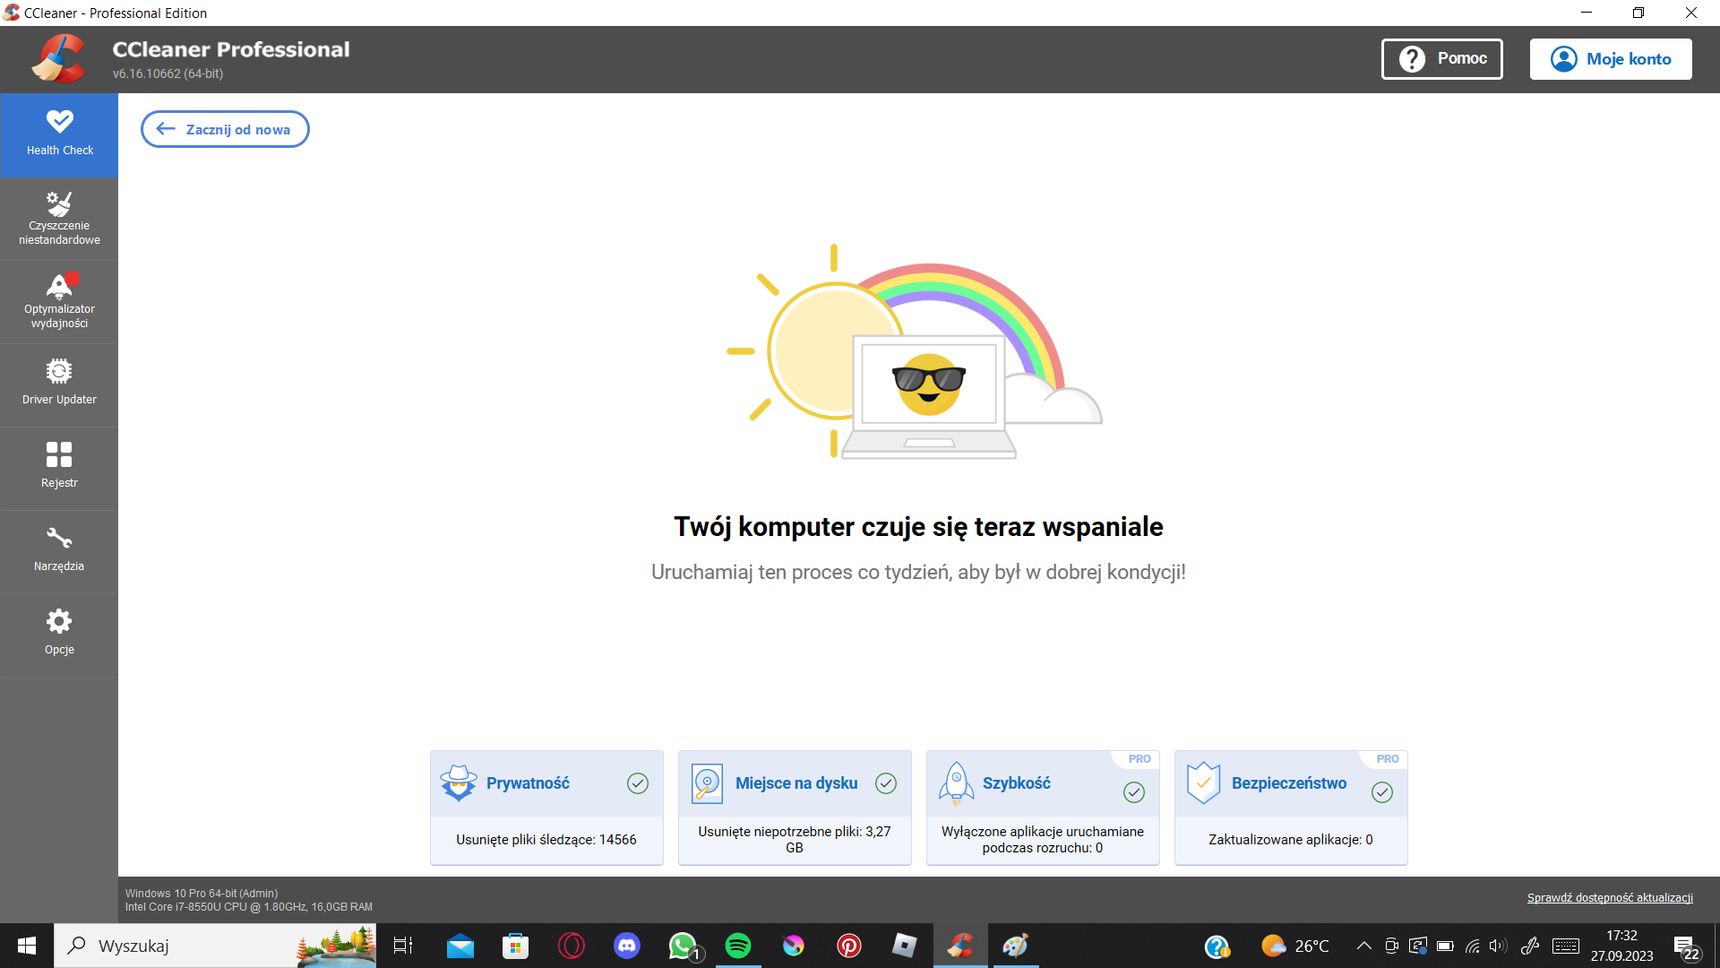The image size is (1720, 968).
Task: Open Opcje settings section
Action: coord(59,635)
